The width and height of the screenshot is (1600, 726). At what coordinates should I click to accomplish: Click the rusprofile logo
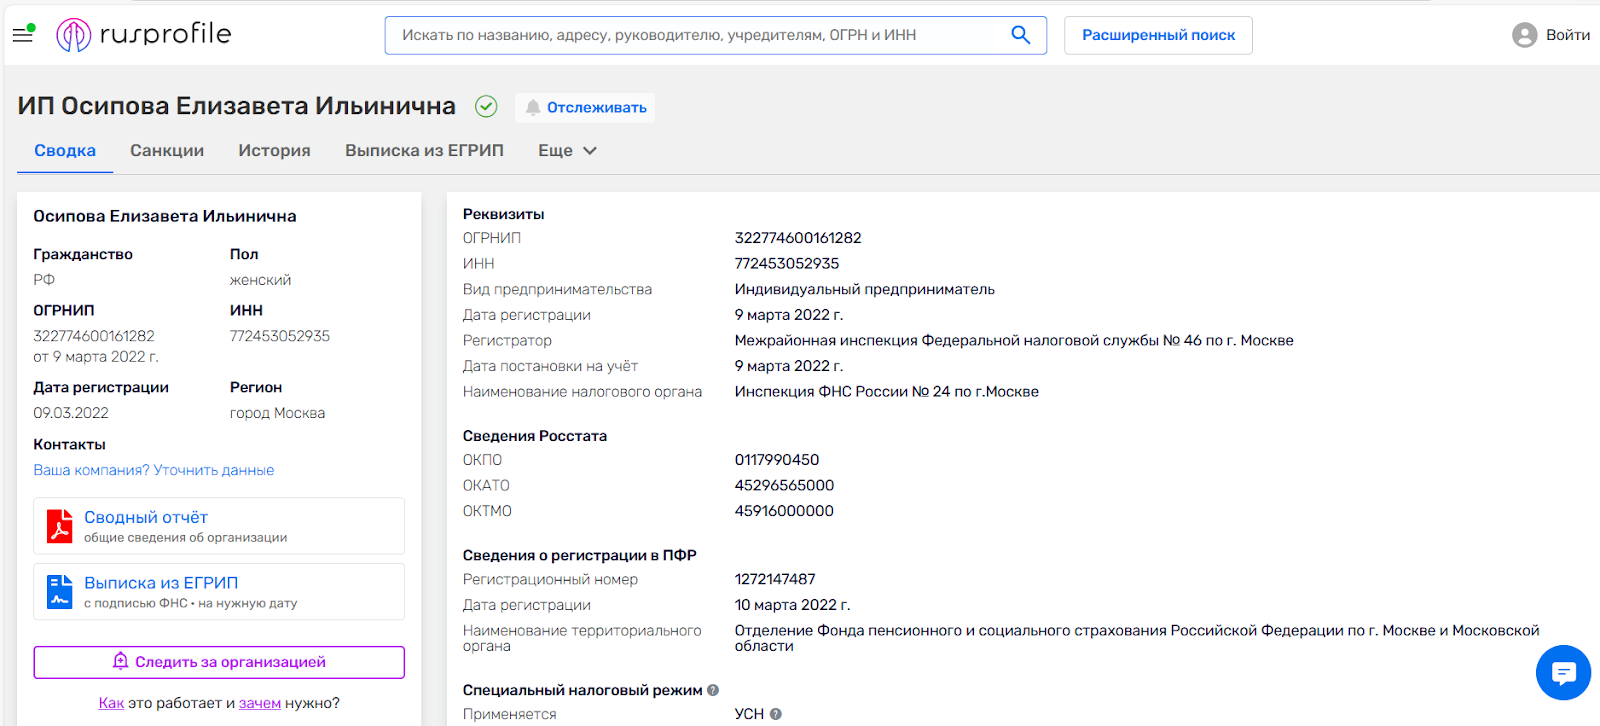tap(144, 35)
